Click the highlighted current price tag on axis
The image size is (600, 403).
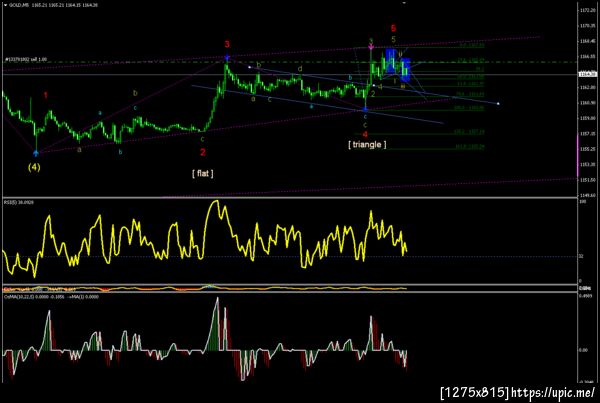click(x=588, y=74)
